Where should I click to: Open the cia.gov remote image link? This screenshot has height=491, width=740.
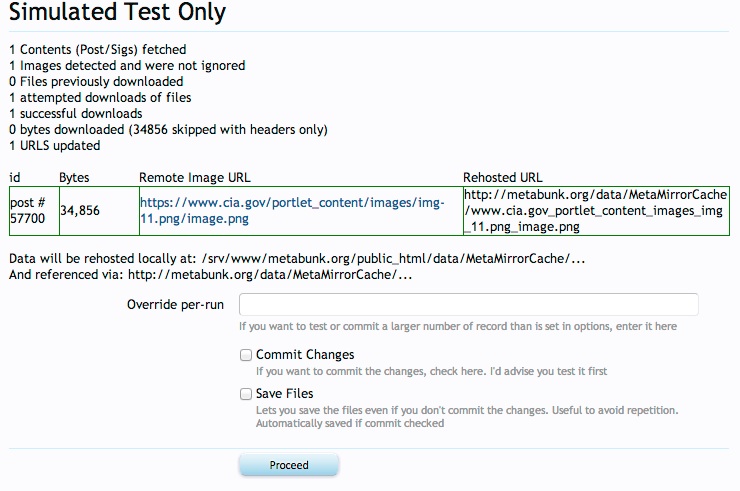pos(291,210)
